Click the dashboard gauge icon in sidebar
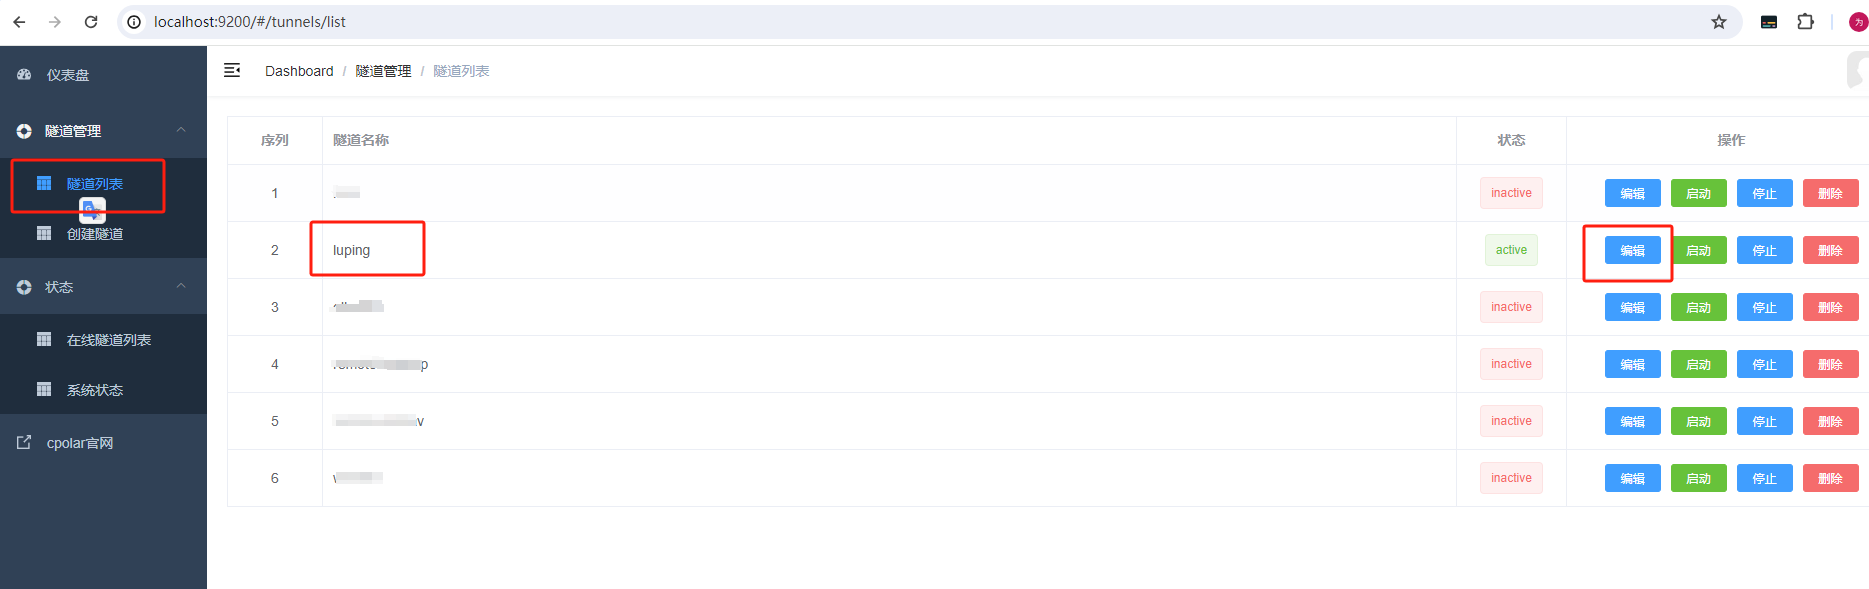Viewport: 1869px width, 589px height. (x=24, y=75)
